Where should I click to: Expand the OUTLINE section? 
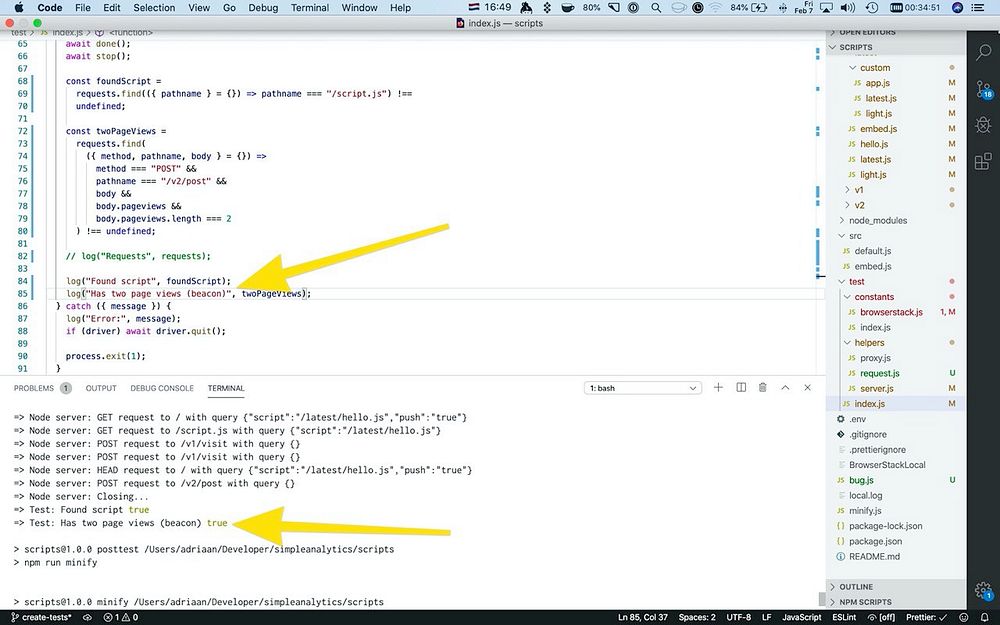tap(896, 587)
